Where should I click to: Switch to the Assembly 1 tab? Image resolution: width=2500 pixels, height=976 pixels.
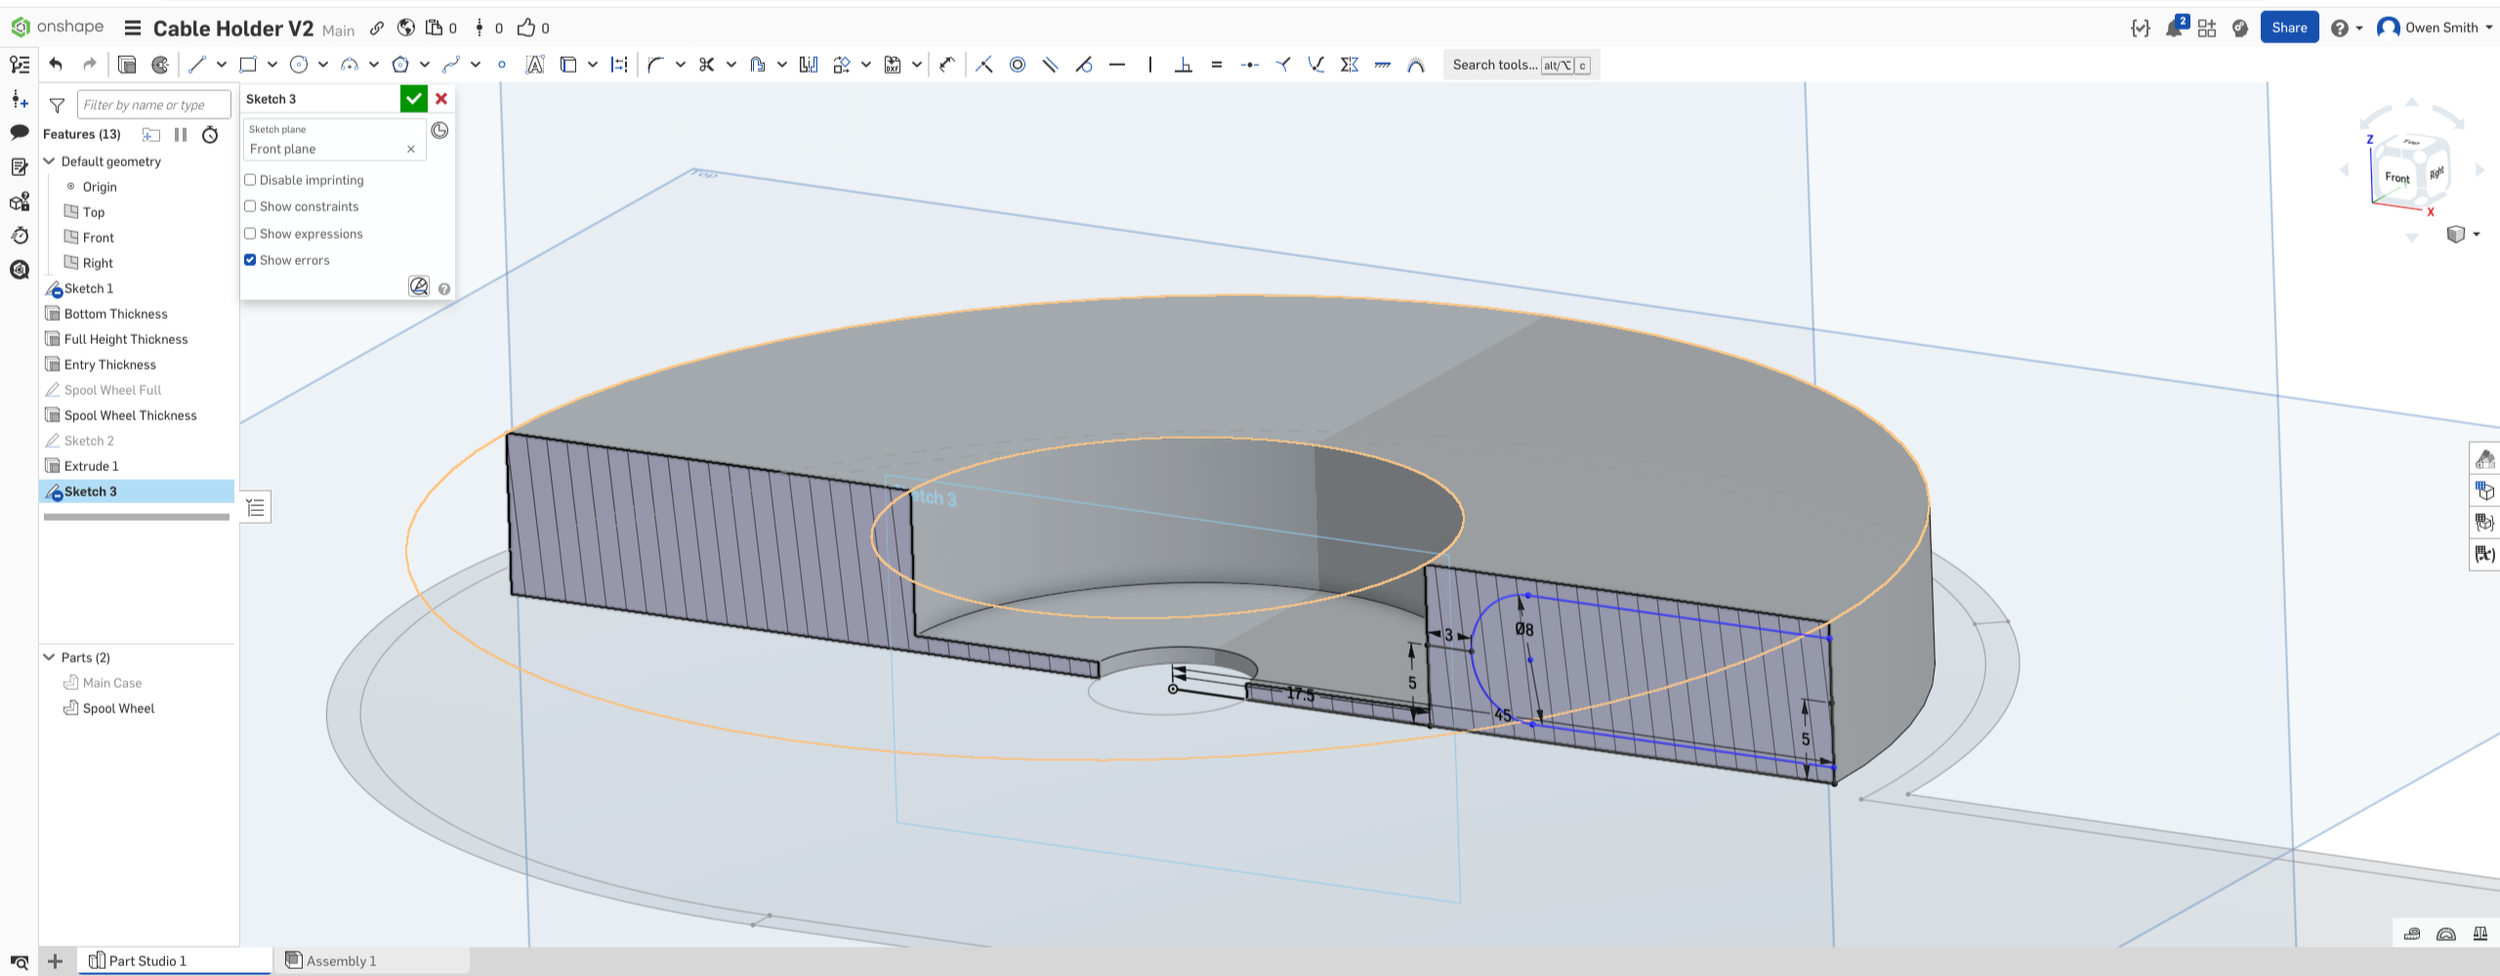point(340,960)
